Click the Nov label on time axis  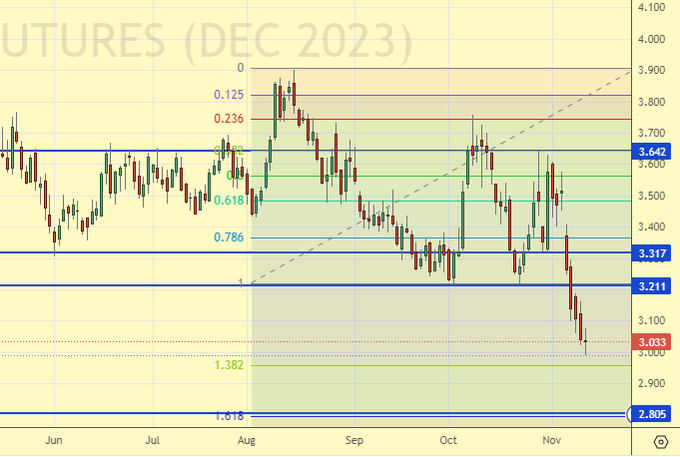coord(550,440)
